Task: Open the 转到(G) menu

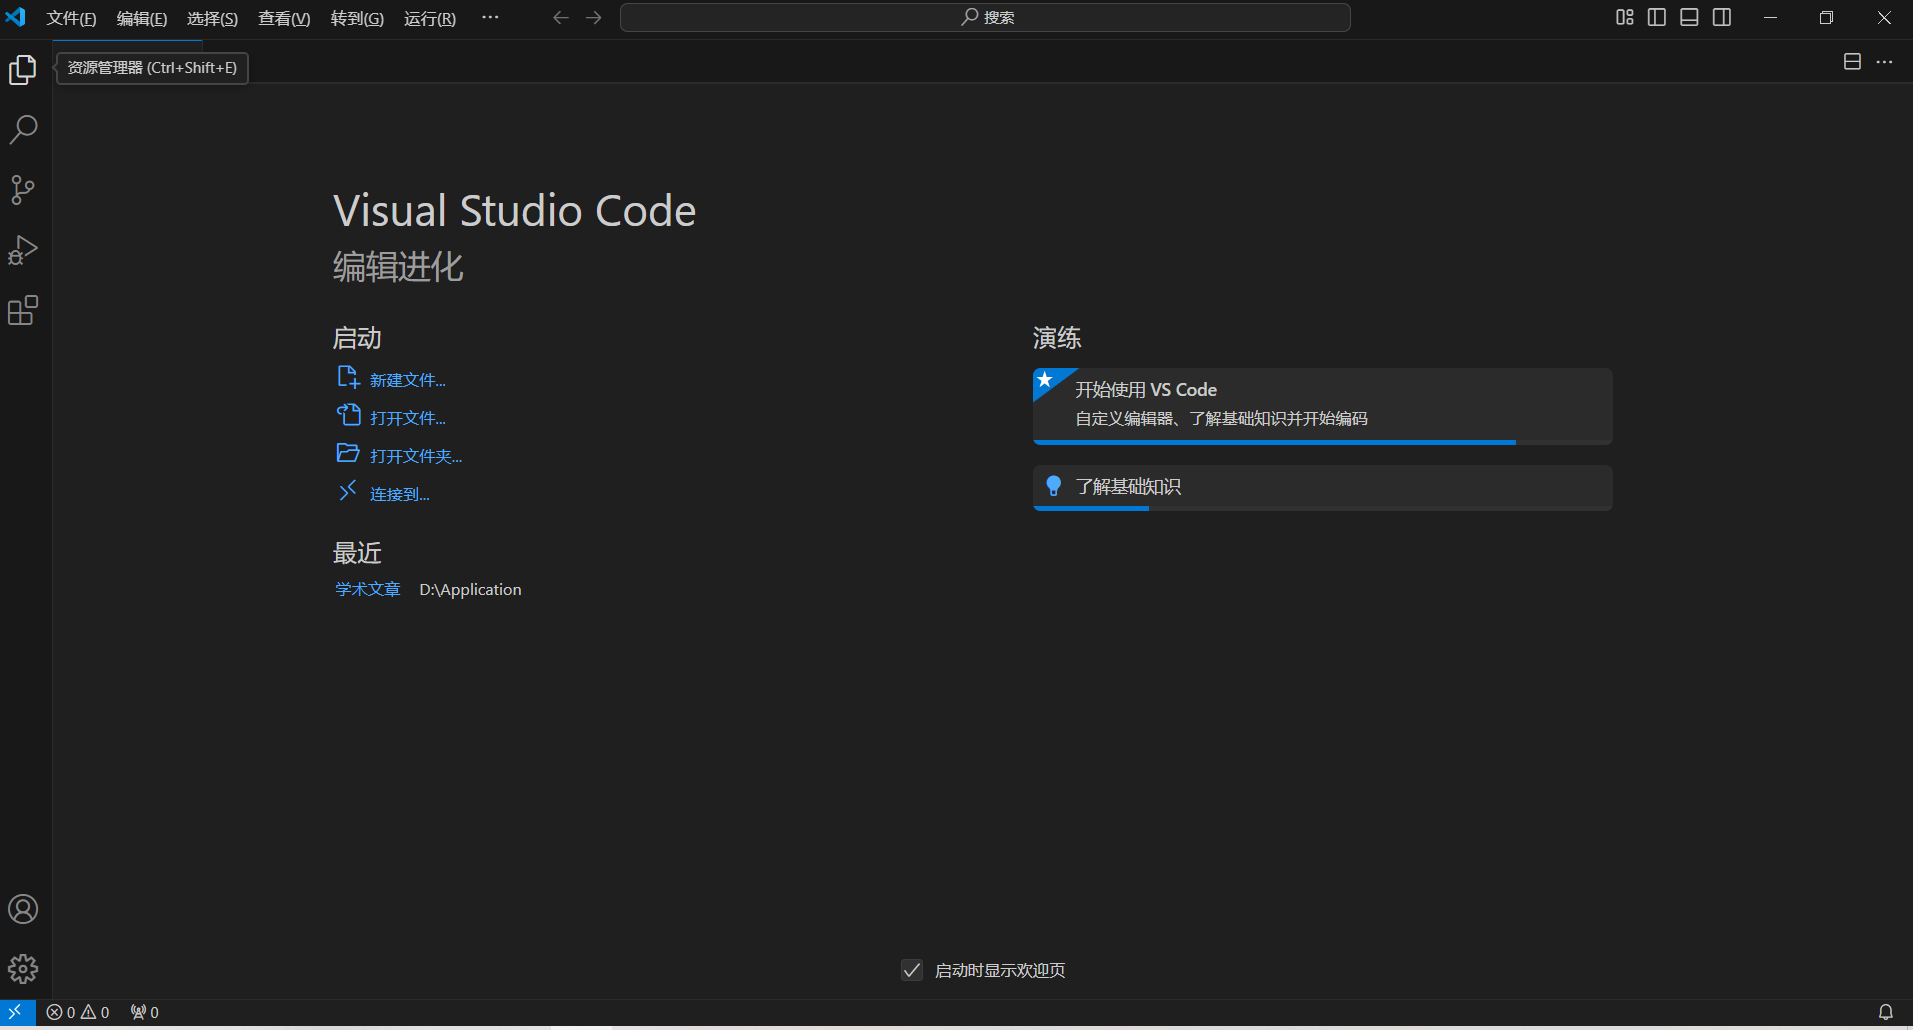Action: pyautogui.click(x=357, y=18)
